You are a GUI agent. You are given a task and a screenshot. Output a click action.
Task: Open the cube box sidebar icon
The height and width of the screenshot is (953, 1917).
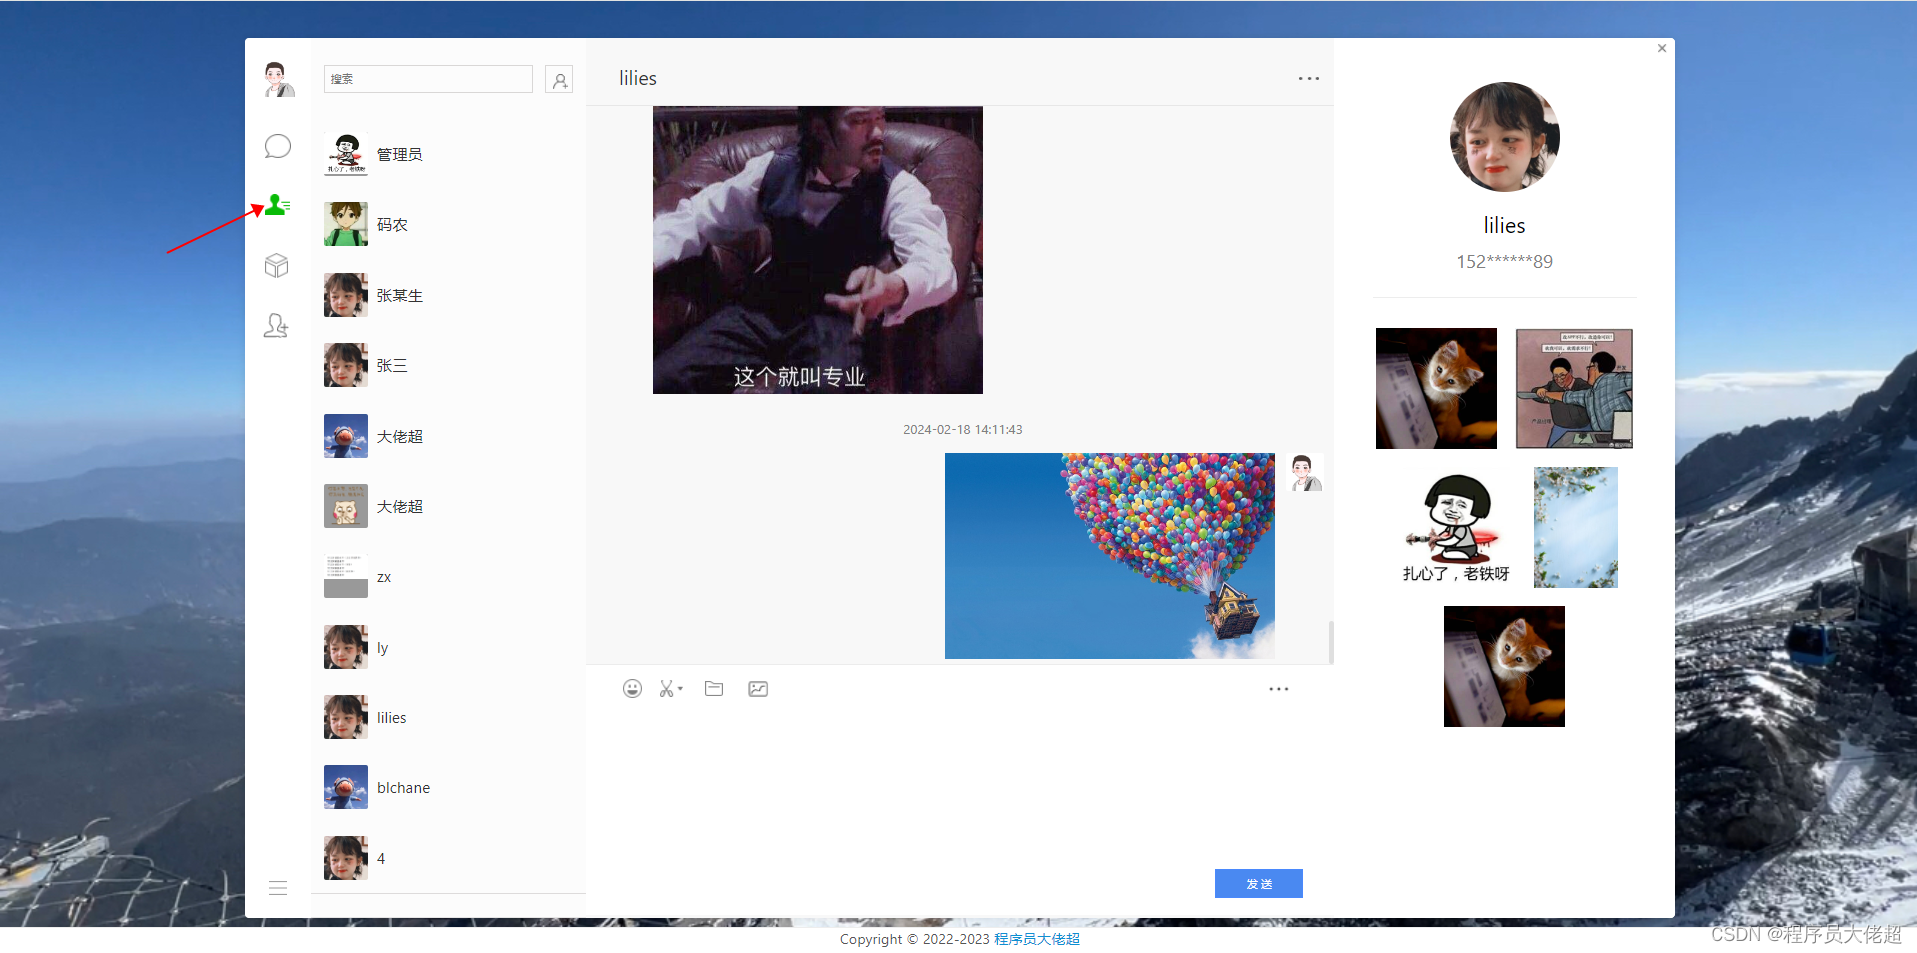[277, 265]
